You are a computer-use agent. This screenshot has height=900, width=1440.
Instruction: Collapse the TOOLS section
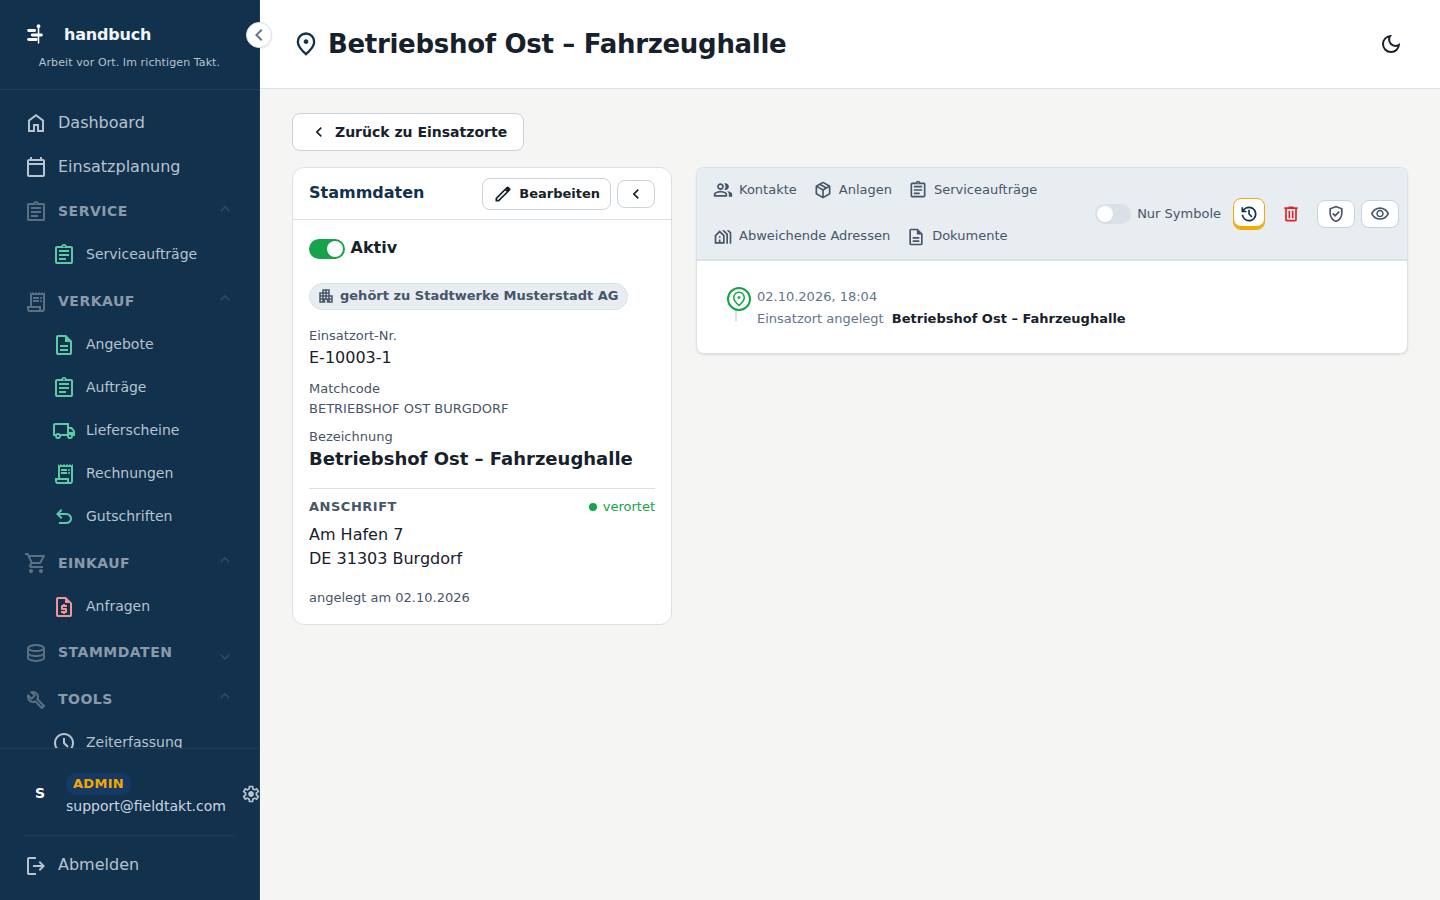(x=130, y=699)
